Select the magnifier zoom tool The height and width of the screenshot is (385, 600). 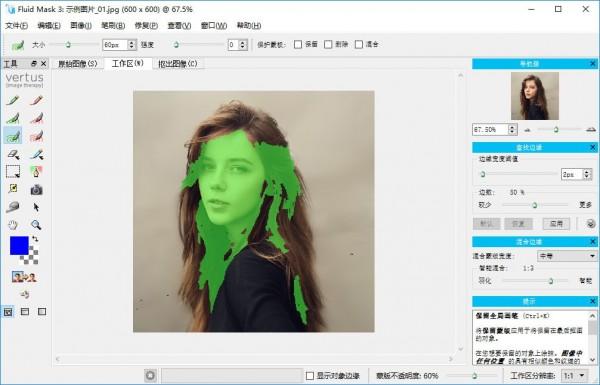(x=36, y=225)
